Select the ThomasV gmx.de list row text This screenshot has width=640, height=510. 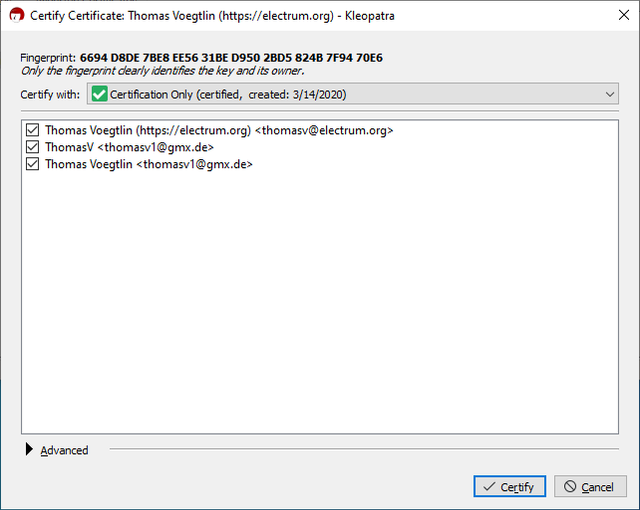point(129,147)
